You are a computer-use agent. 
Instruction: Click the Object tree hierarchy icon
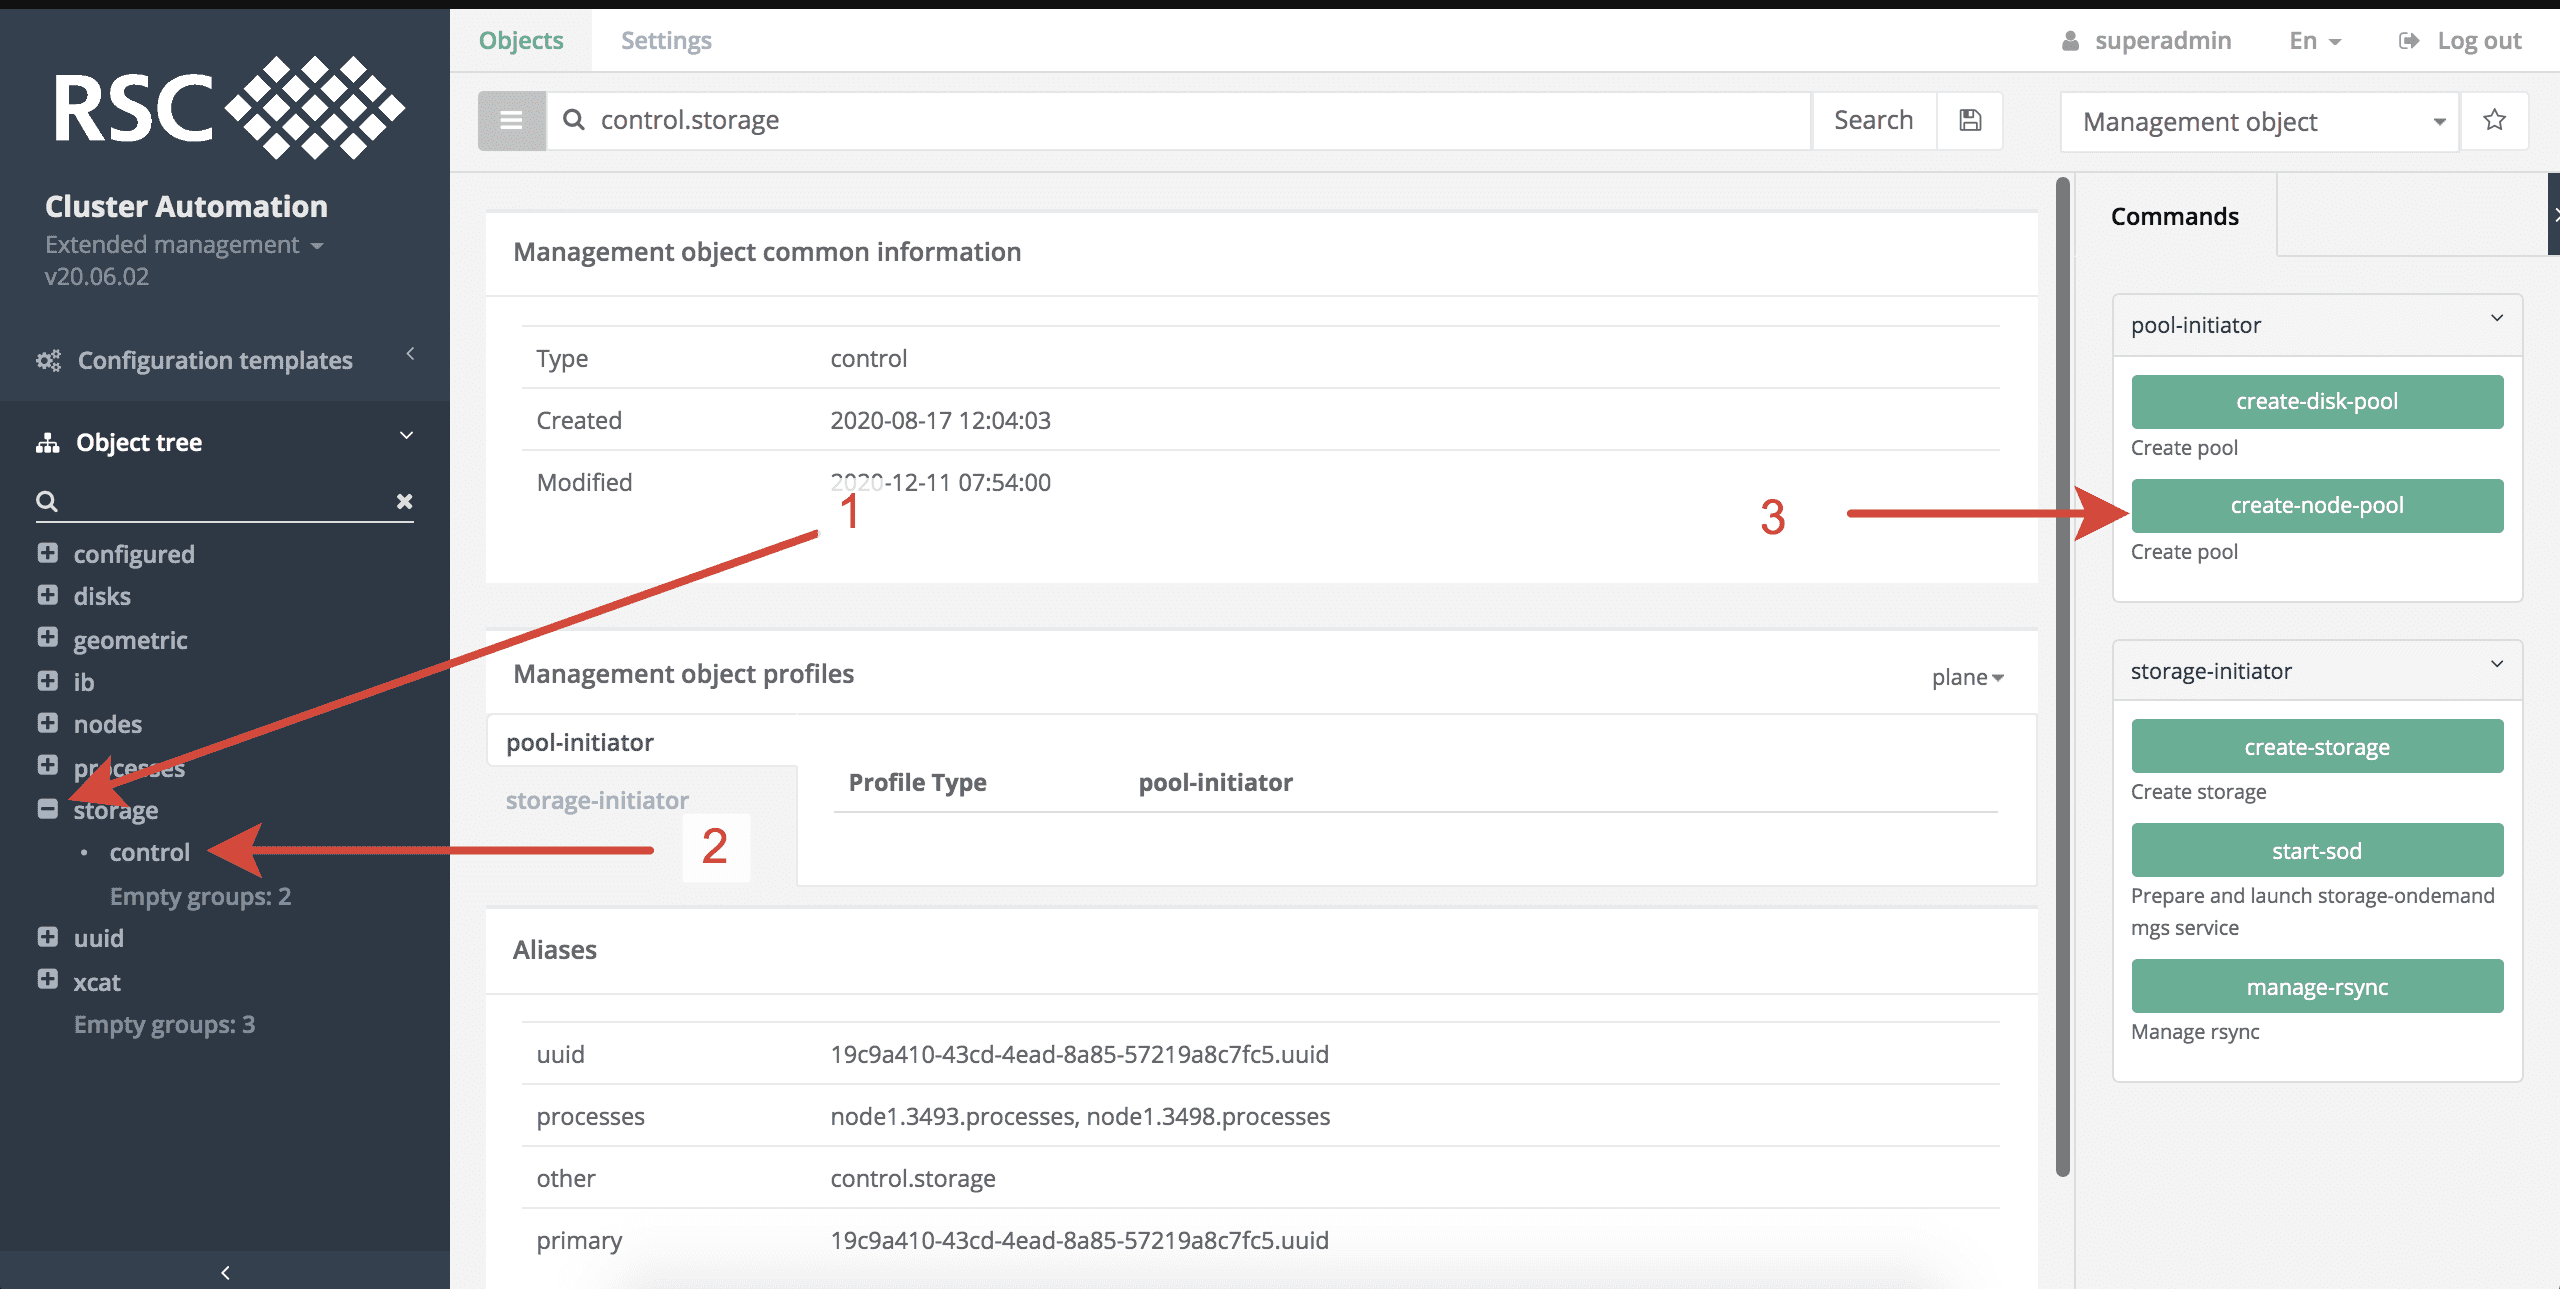pos(48,443)
